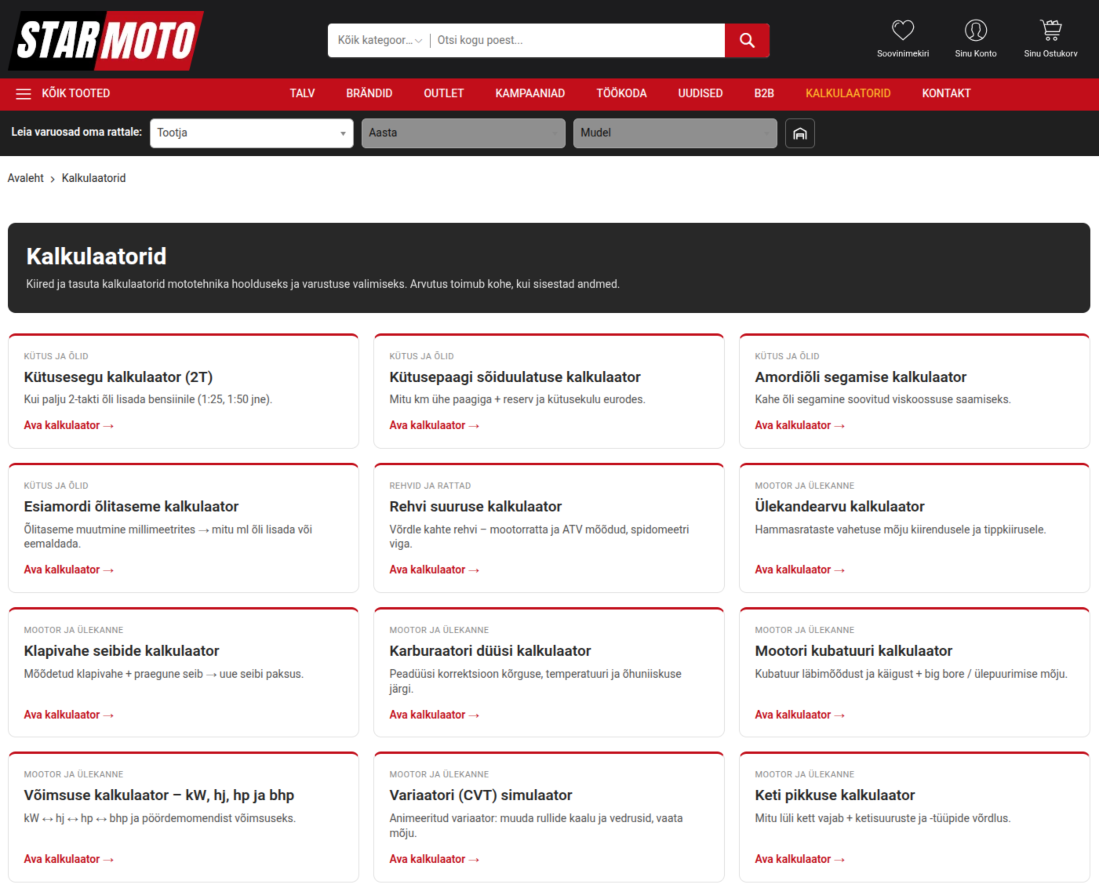Click Ava kalkulaator under Kütusepaagi sõiduulatuse
This screenshot has height=888, width=1099.
coord(435,425)
